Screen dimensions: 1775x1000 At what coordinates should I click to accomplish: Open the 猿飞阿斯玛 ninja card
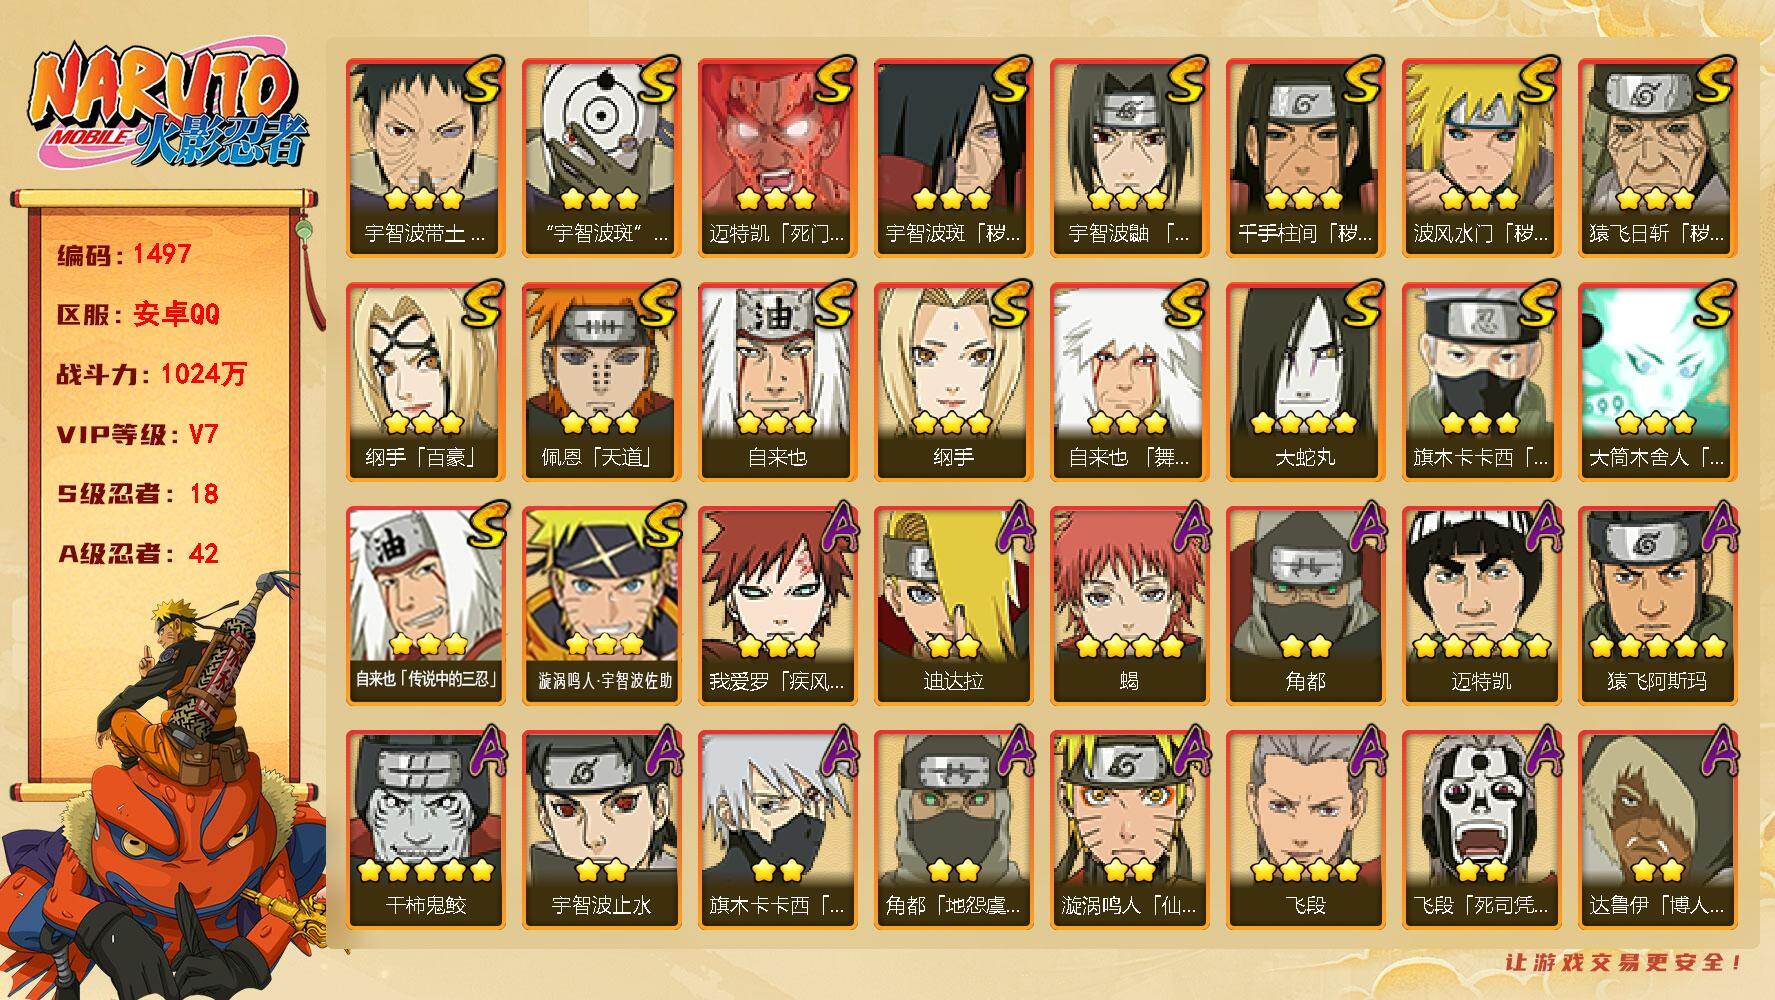pyautogui.click(x=1657, y=606)
